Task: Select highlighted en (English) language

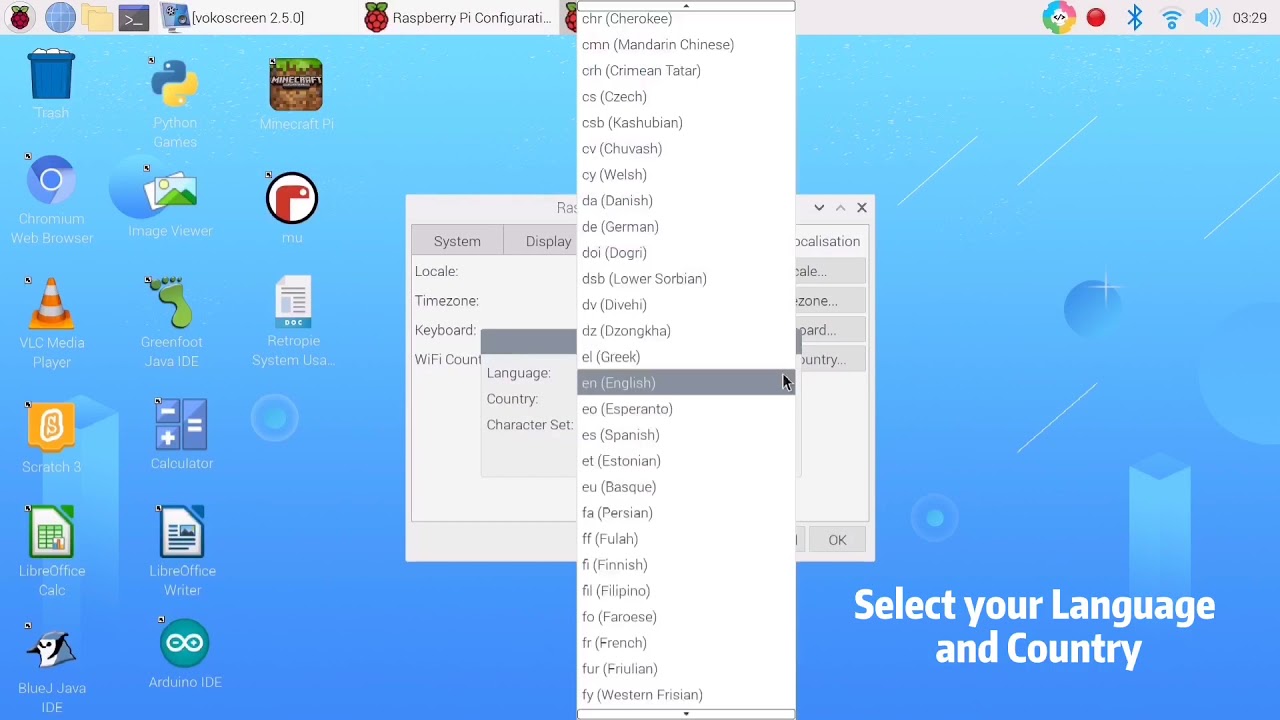Action: tap(686, 382)
